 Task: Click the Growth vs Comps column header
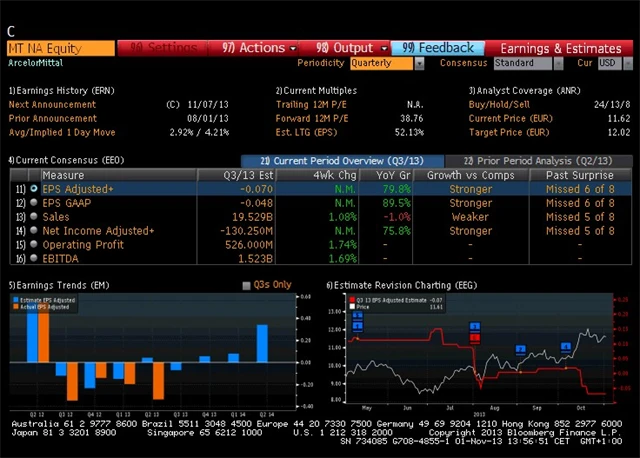(471, 175)
